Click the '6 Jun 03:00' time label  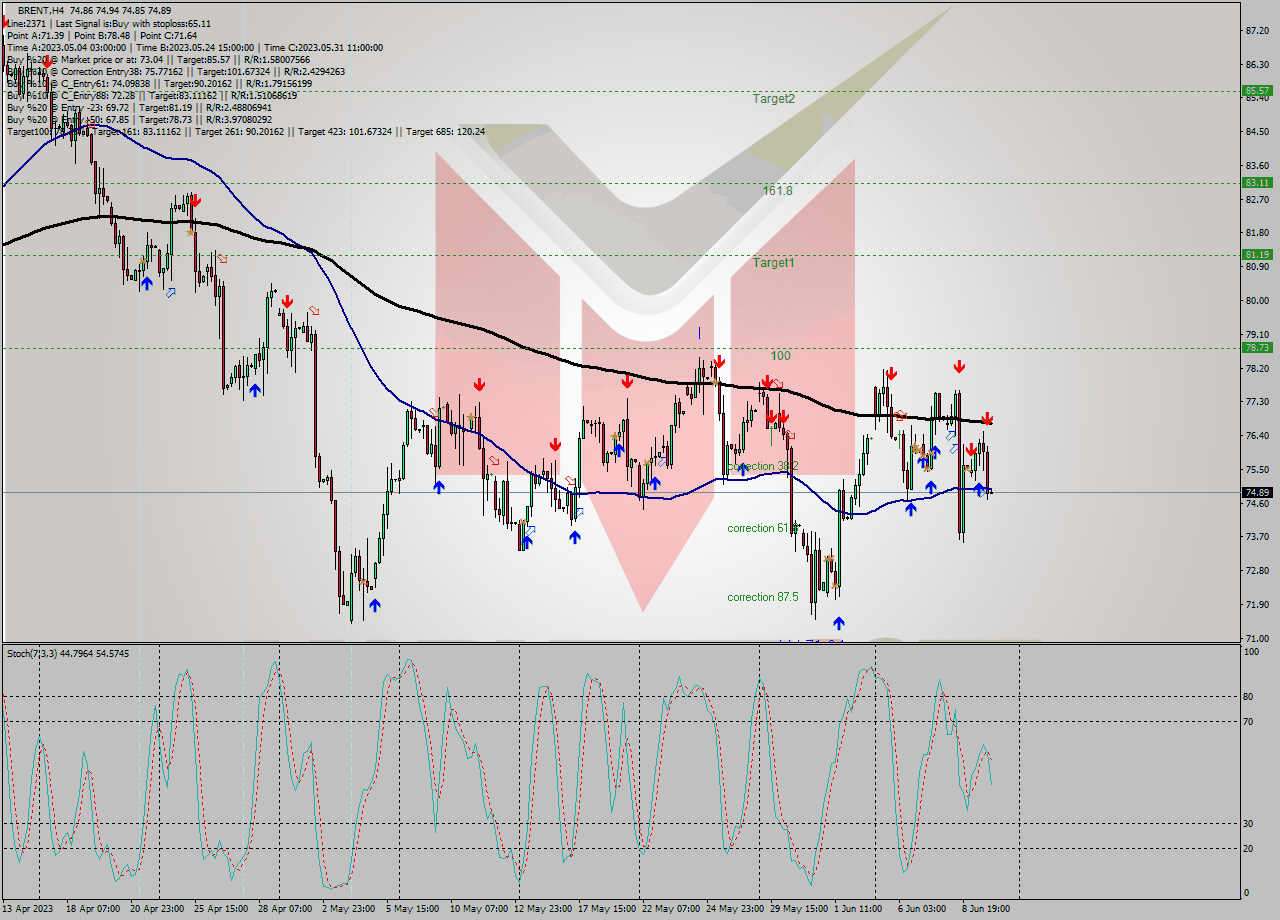coord(922,909)
